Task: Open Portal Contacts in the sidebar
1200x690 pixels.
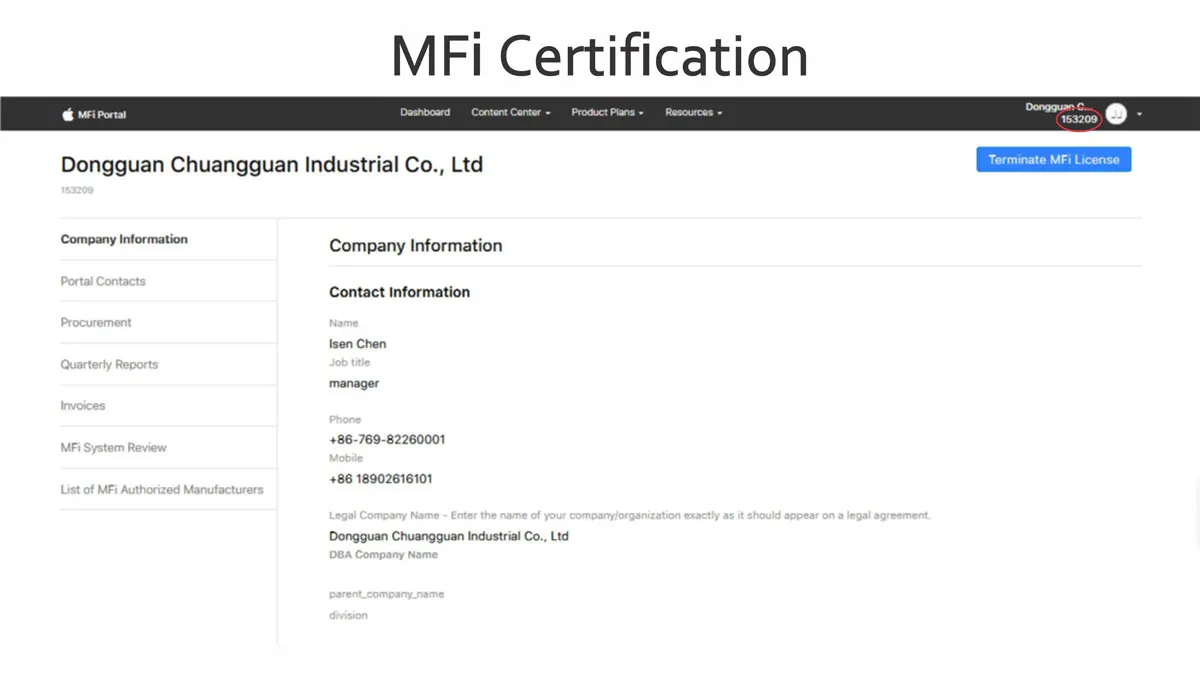Action: coord(103,281)
